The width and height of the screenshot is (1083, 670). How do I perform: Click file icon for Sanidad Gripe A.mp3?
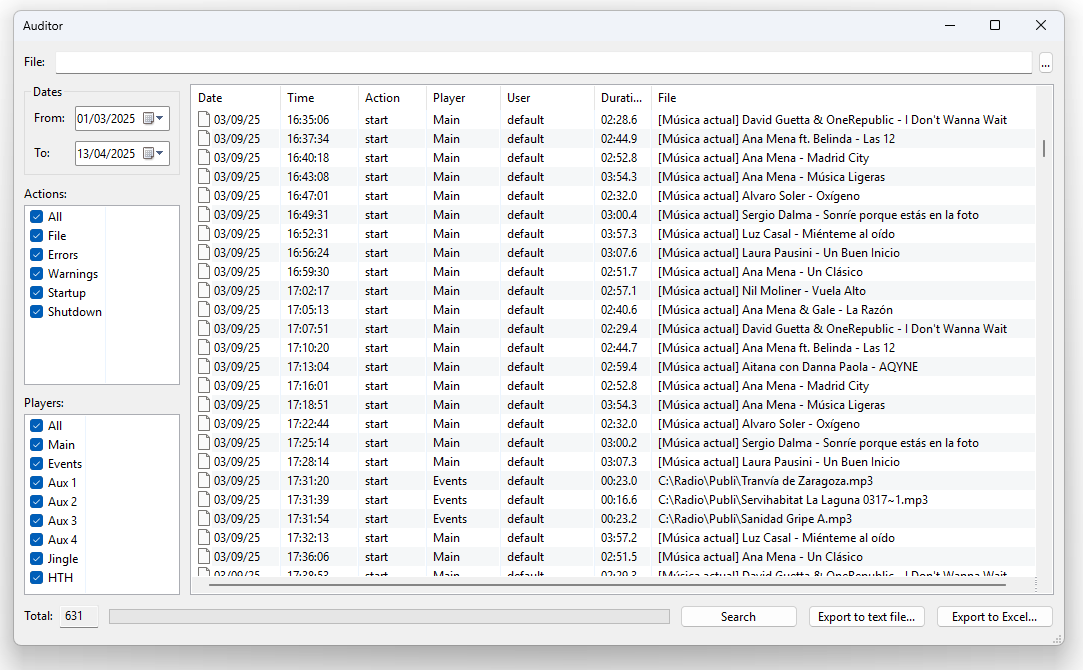(204, 519)
